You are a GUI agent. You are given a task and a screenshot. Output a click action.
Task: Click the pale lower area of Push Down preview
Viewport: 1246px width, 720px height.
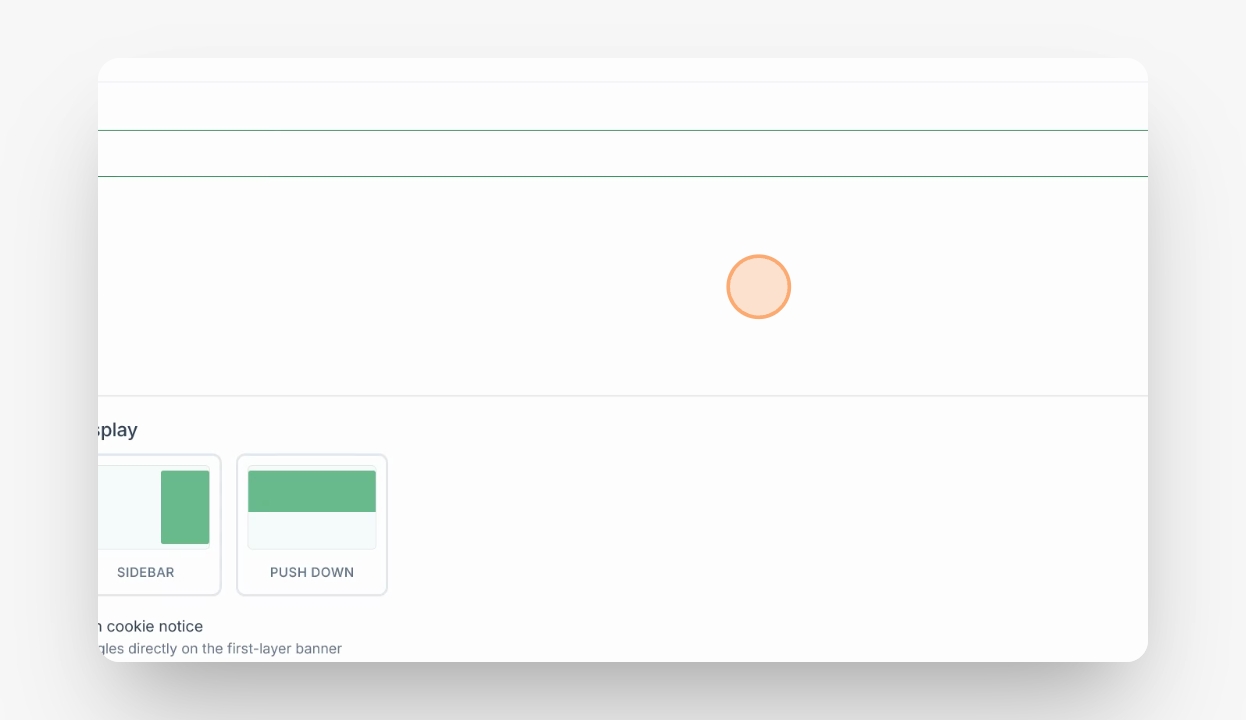312,530
